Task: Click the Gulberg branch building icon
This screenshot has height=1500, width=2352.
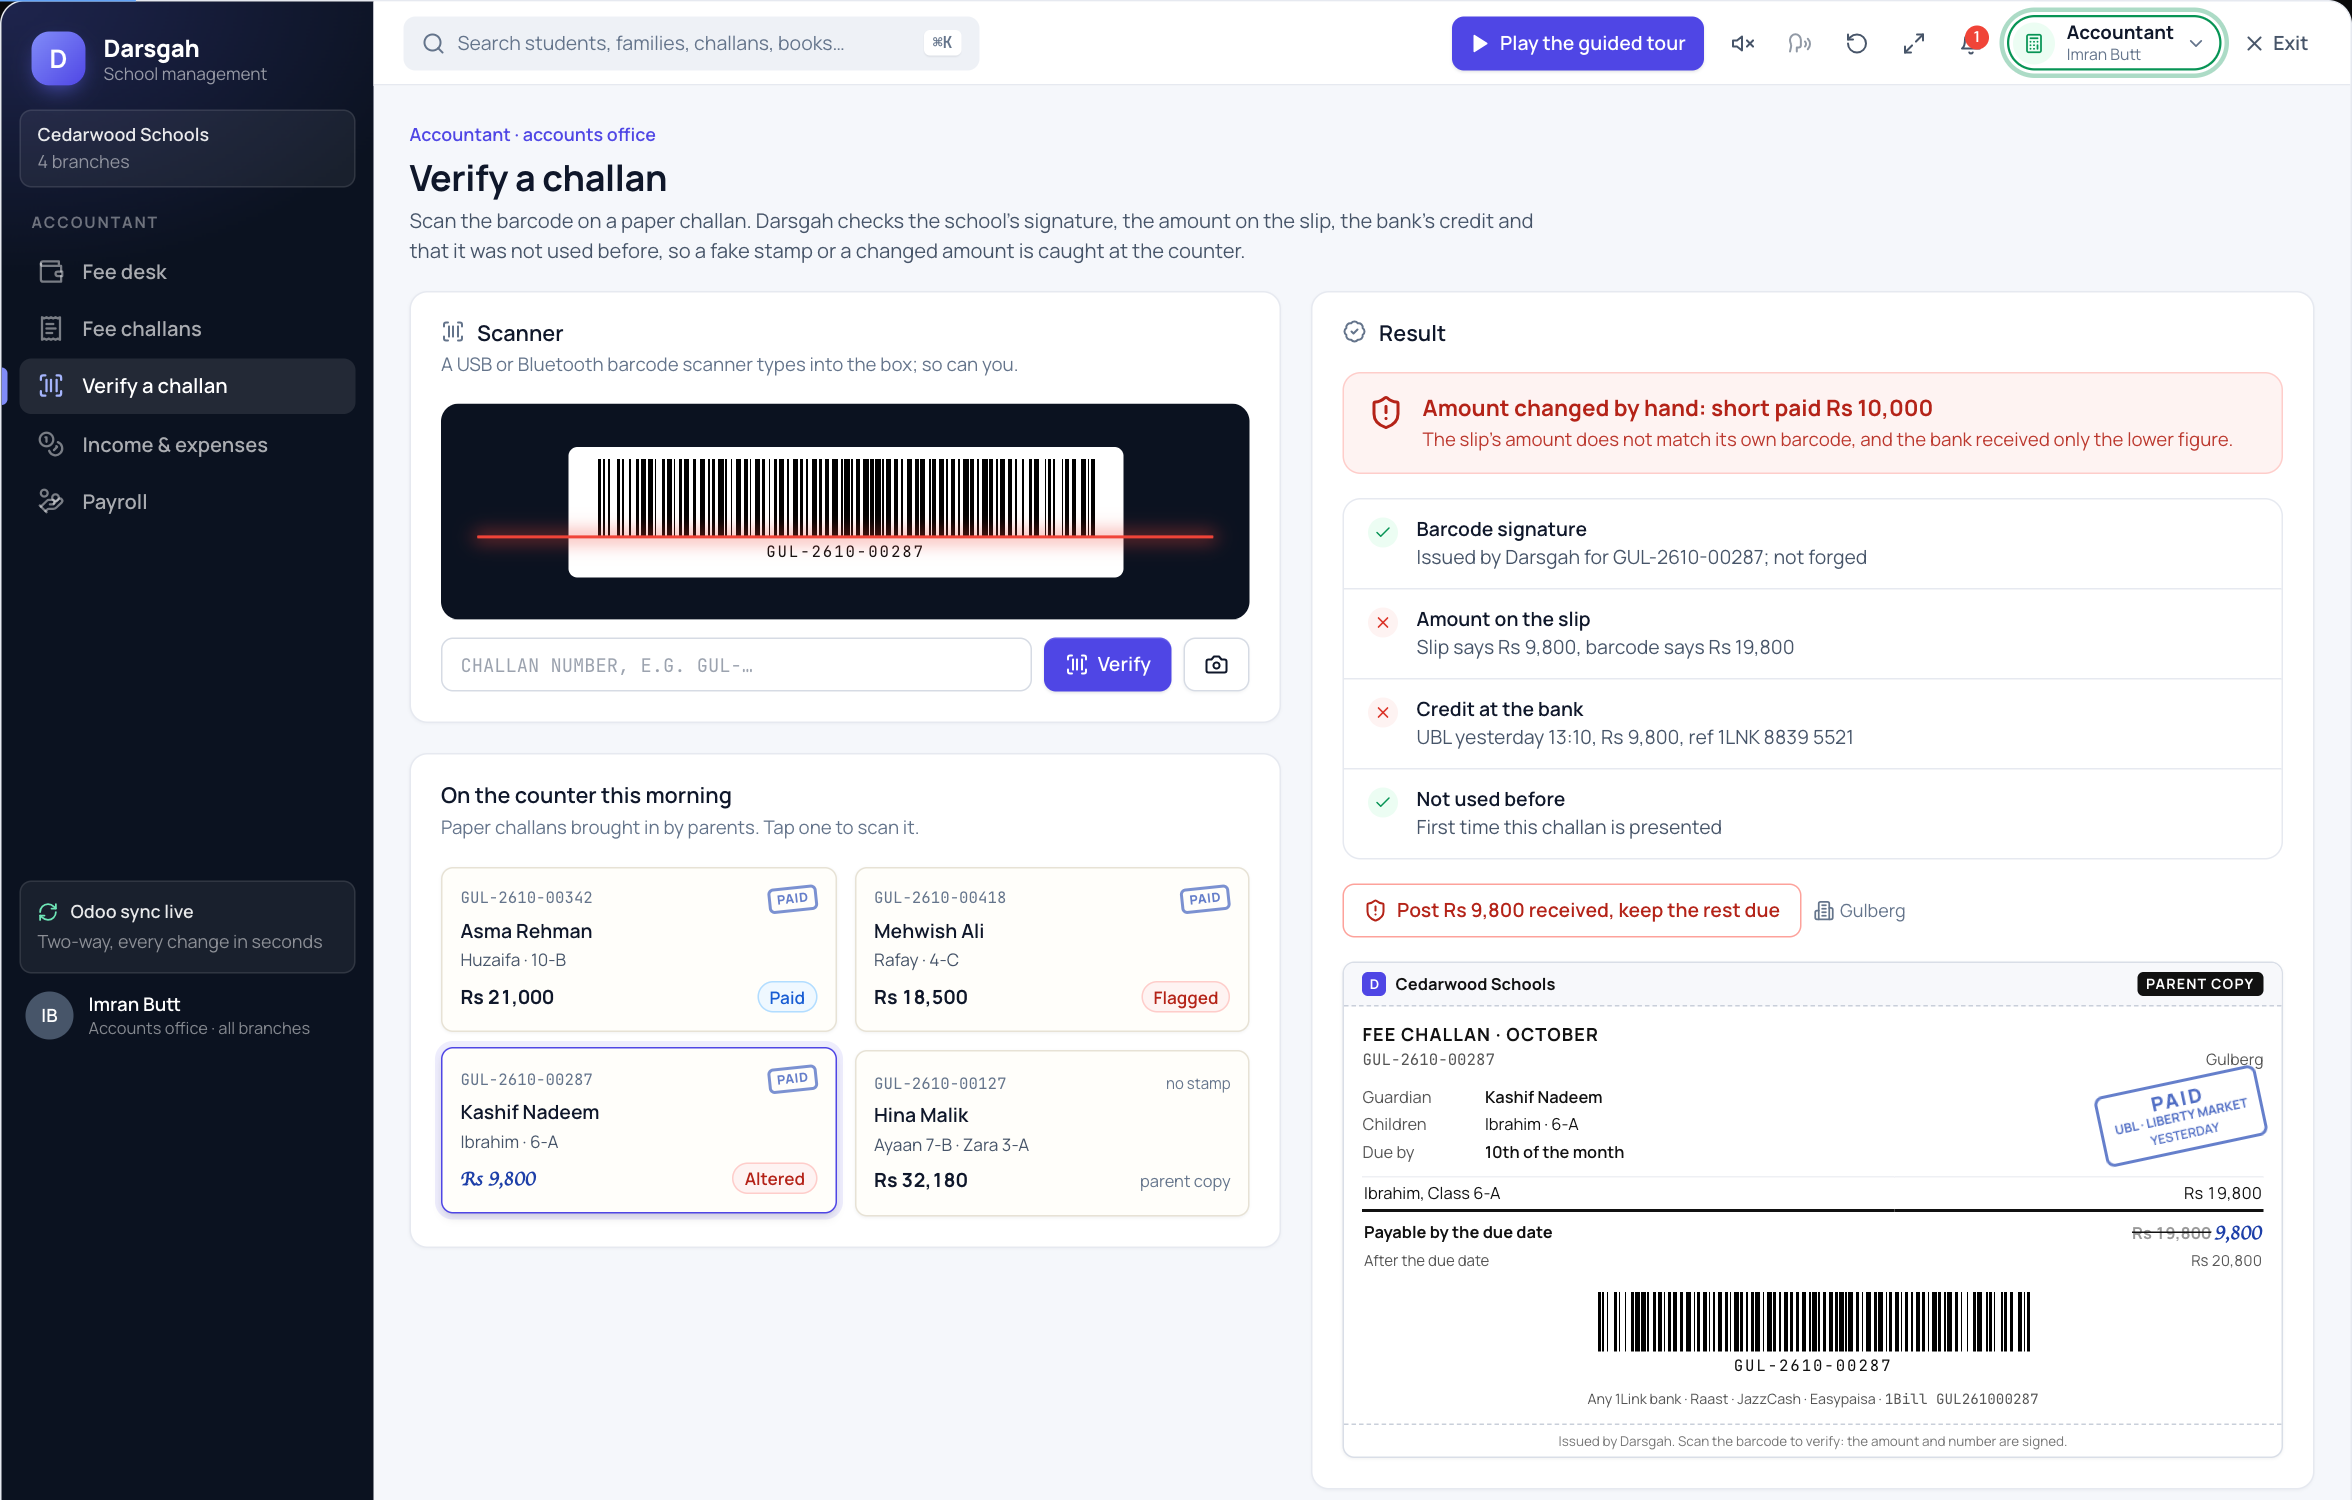Action: [x=1824, y=910]
